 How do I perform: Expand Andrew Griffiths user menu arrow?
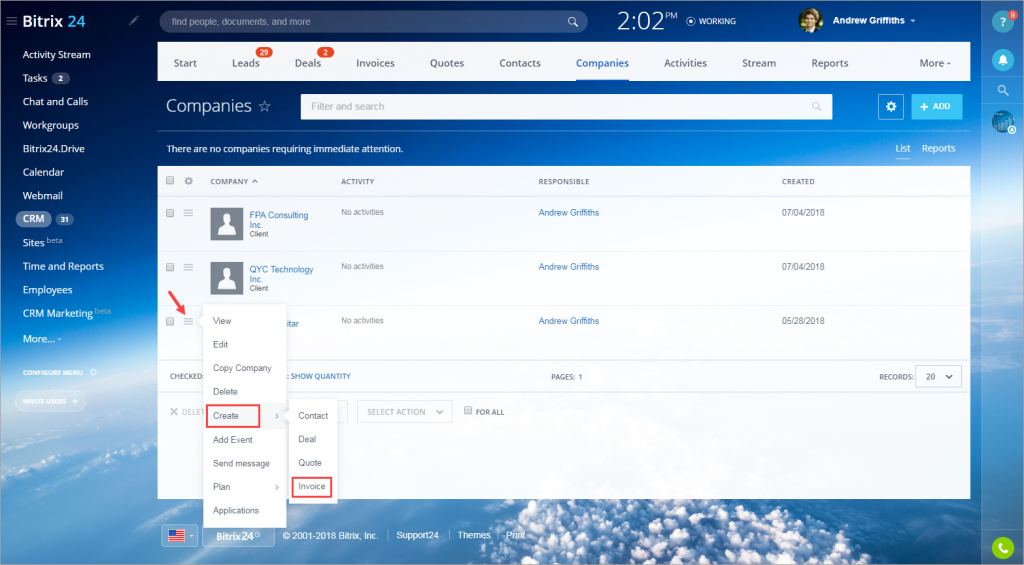[913, 21]
